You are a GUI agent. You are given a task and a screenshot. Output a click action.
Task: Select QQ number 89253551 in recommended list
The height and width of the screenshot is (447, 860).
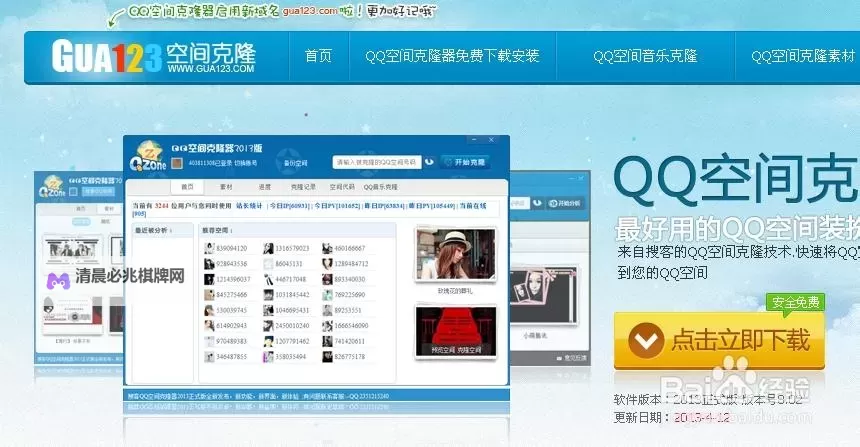348,310
